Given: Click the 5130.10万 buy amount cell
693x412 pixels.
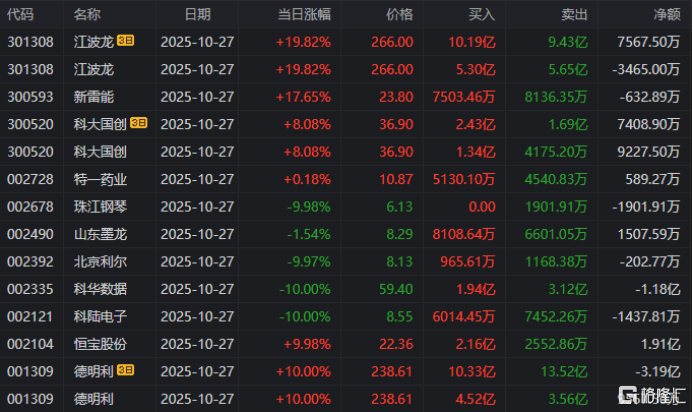Looking at the screenshot, I should 464,179.
